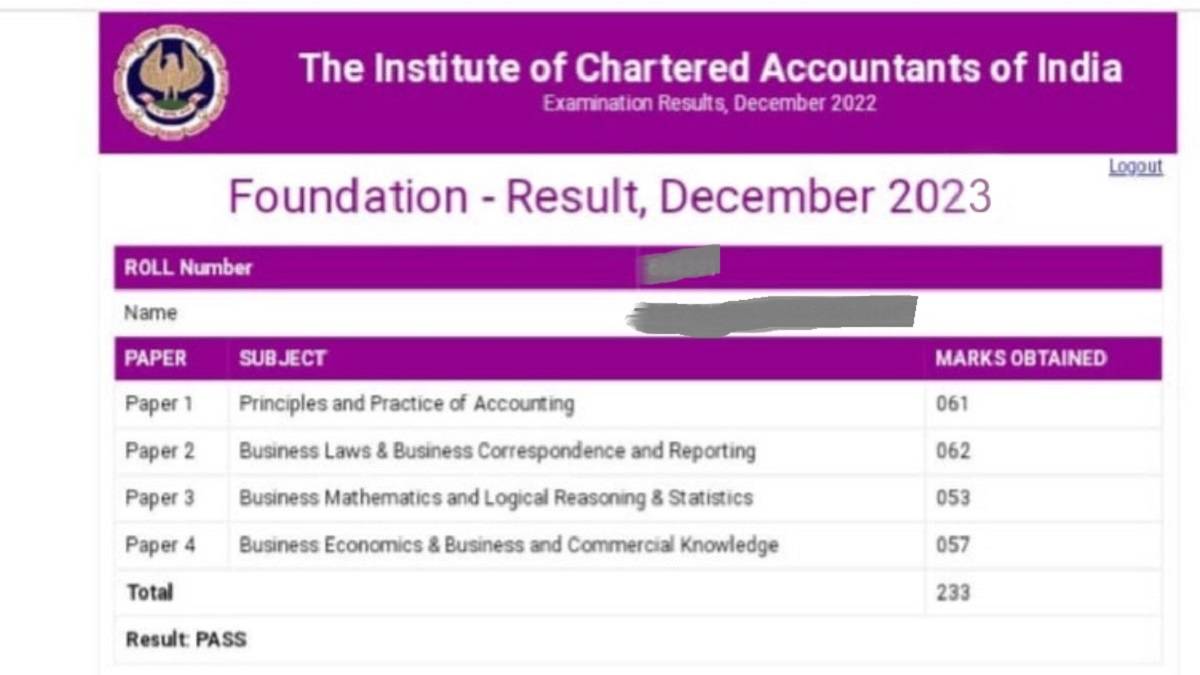Select the Total marks 233

tap(954, 592)
